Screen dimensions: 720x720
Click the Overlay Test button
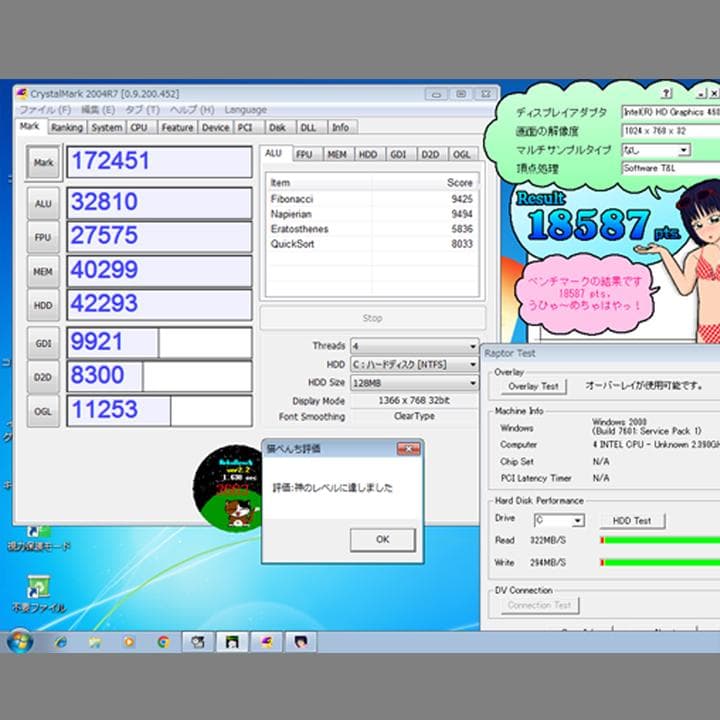[533, 387]
